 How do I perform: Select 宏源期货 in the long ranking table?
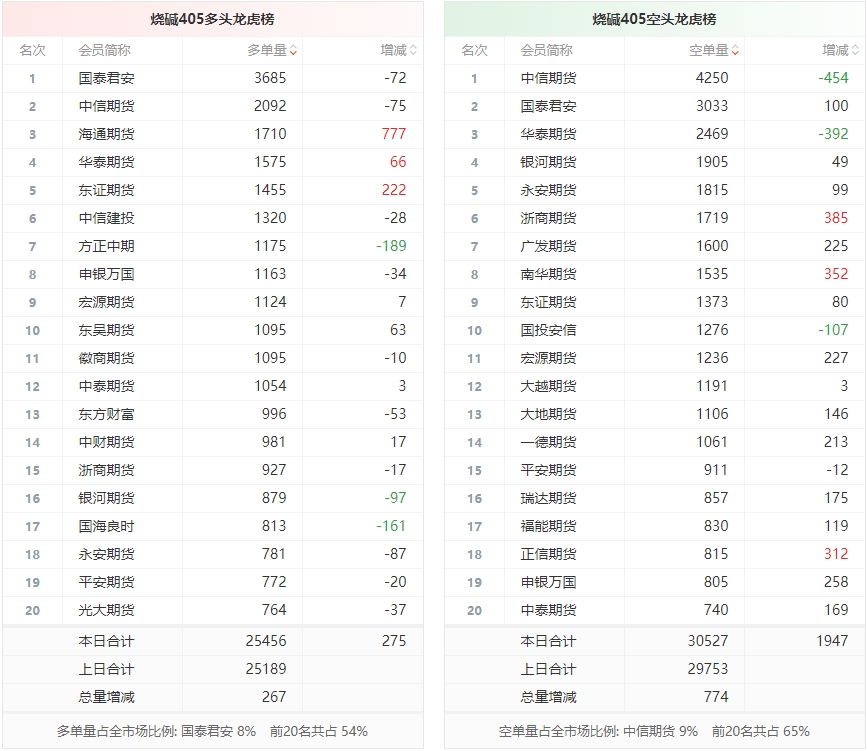pyautogui.click(x=106, y=303)
